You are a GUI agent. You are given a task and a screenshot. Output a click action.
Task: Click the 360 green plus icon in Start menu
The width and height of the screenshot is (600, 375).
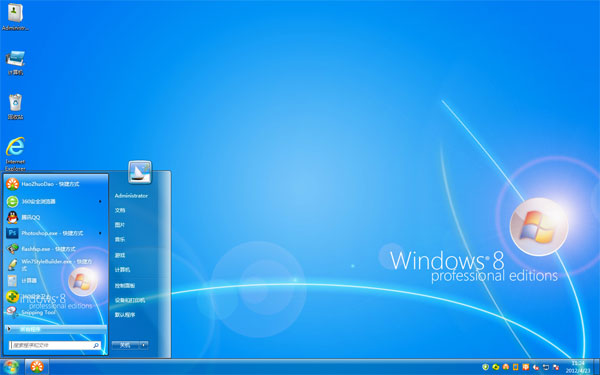[12, 297]
